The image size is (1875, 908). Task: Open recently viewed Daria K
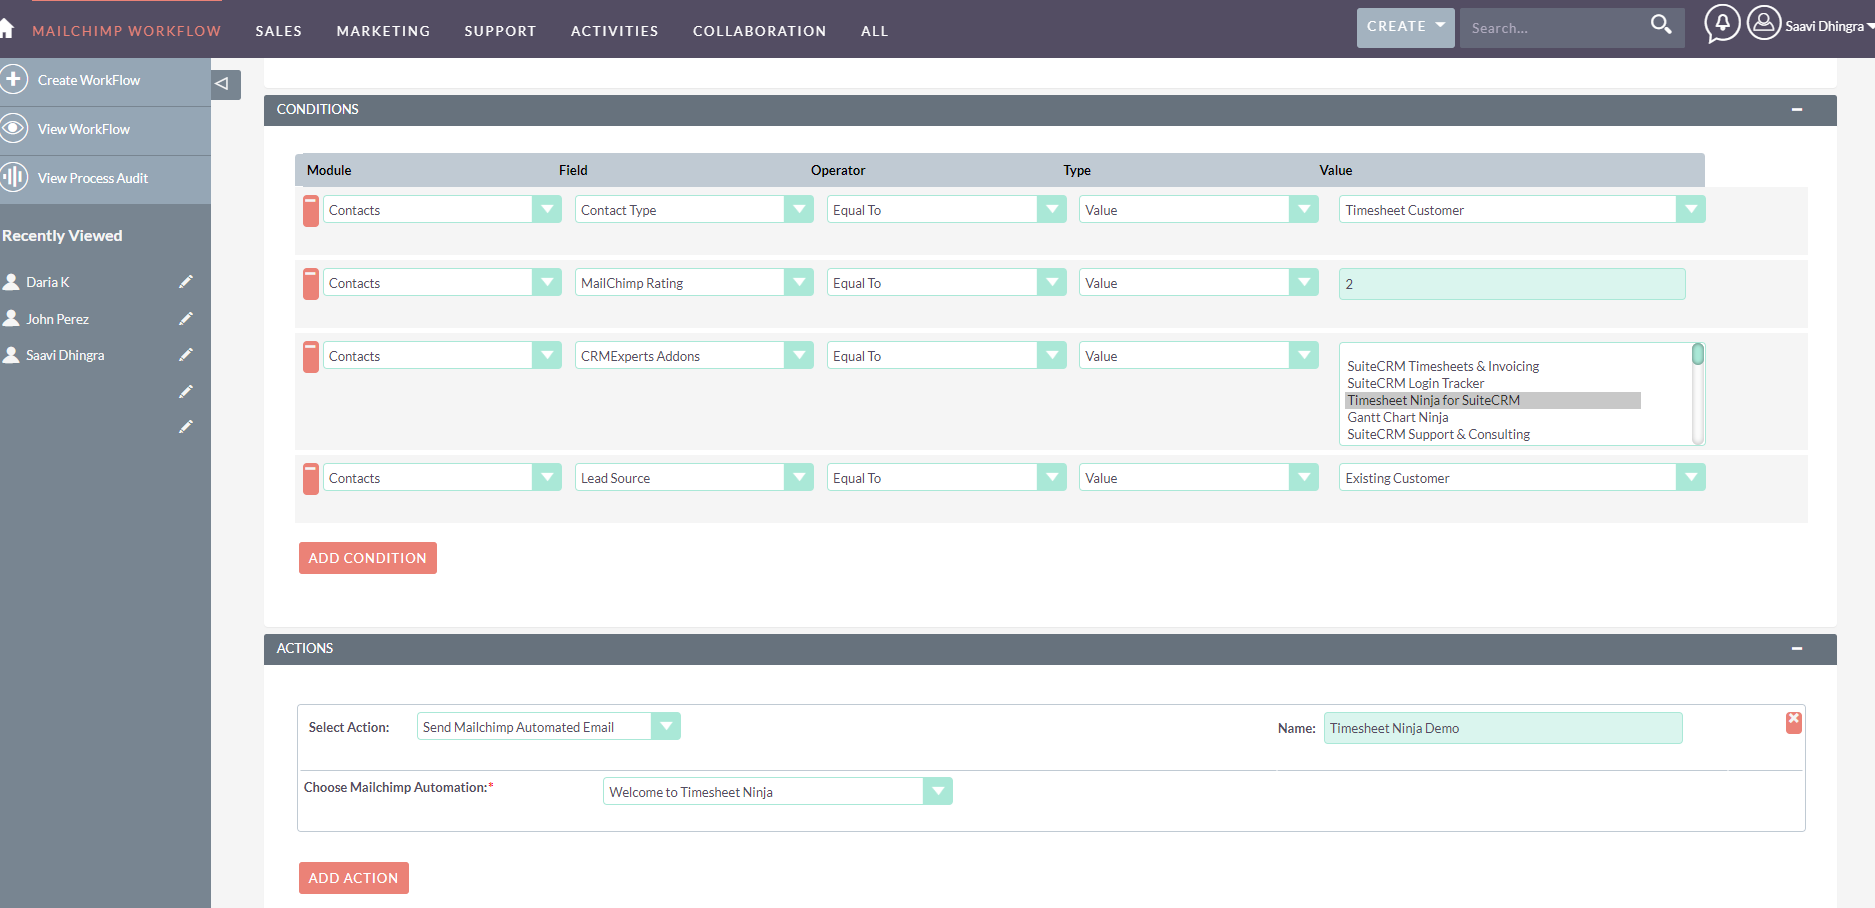click(48, 282)
